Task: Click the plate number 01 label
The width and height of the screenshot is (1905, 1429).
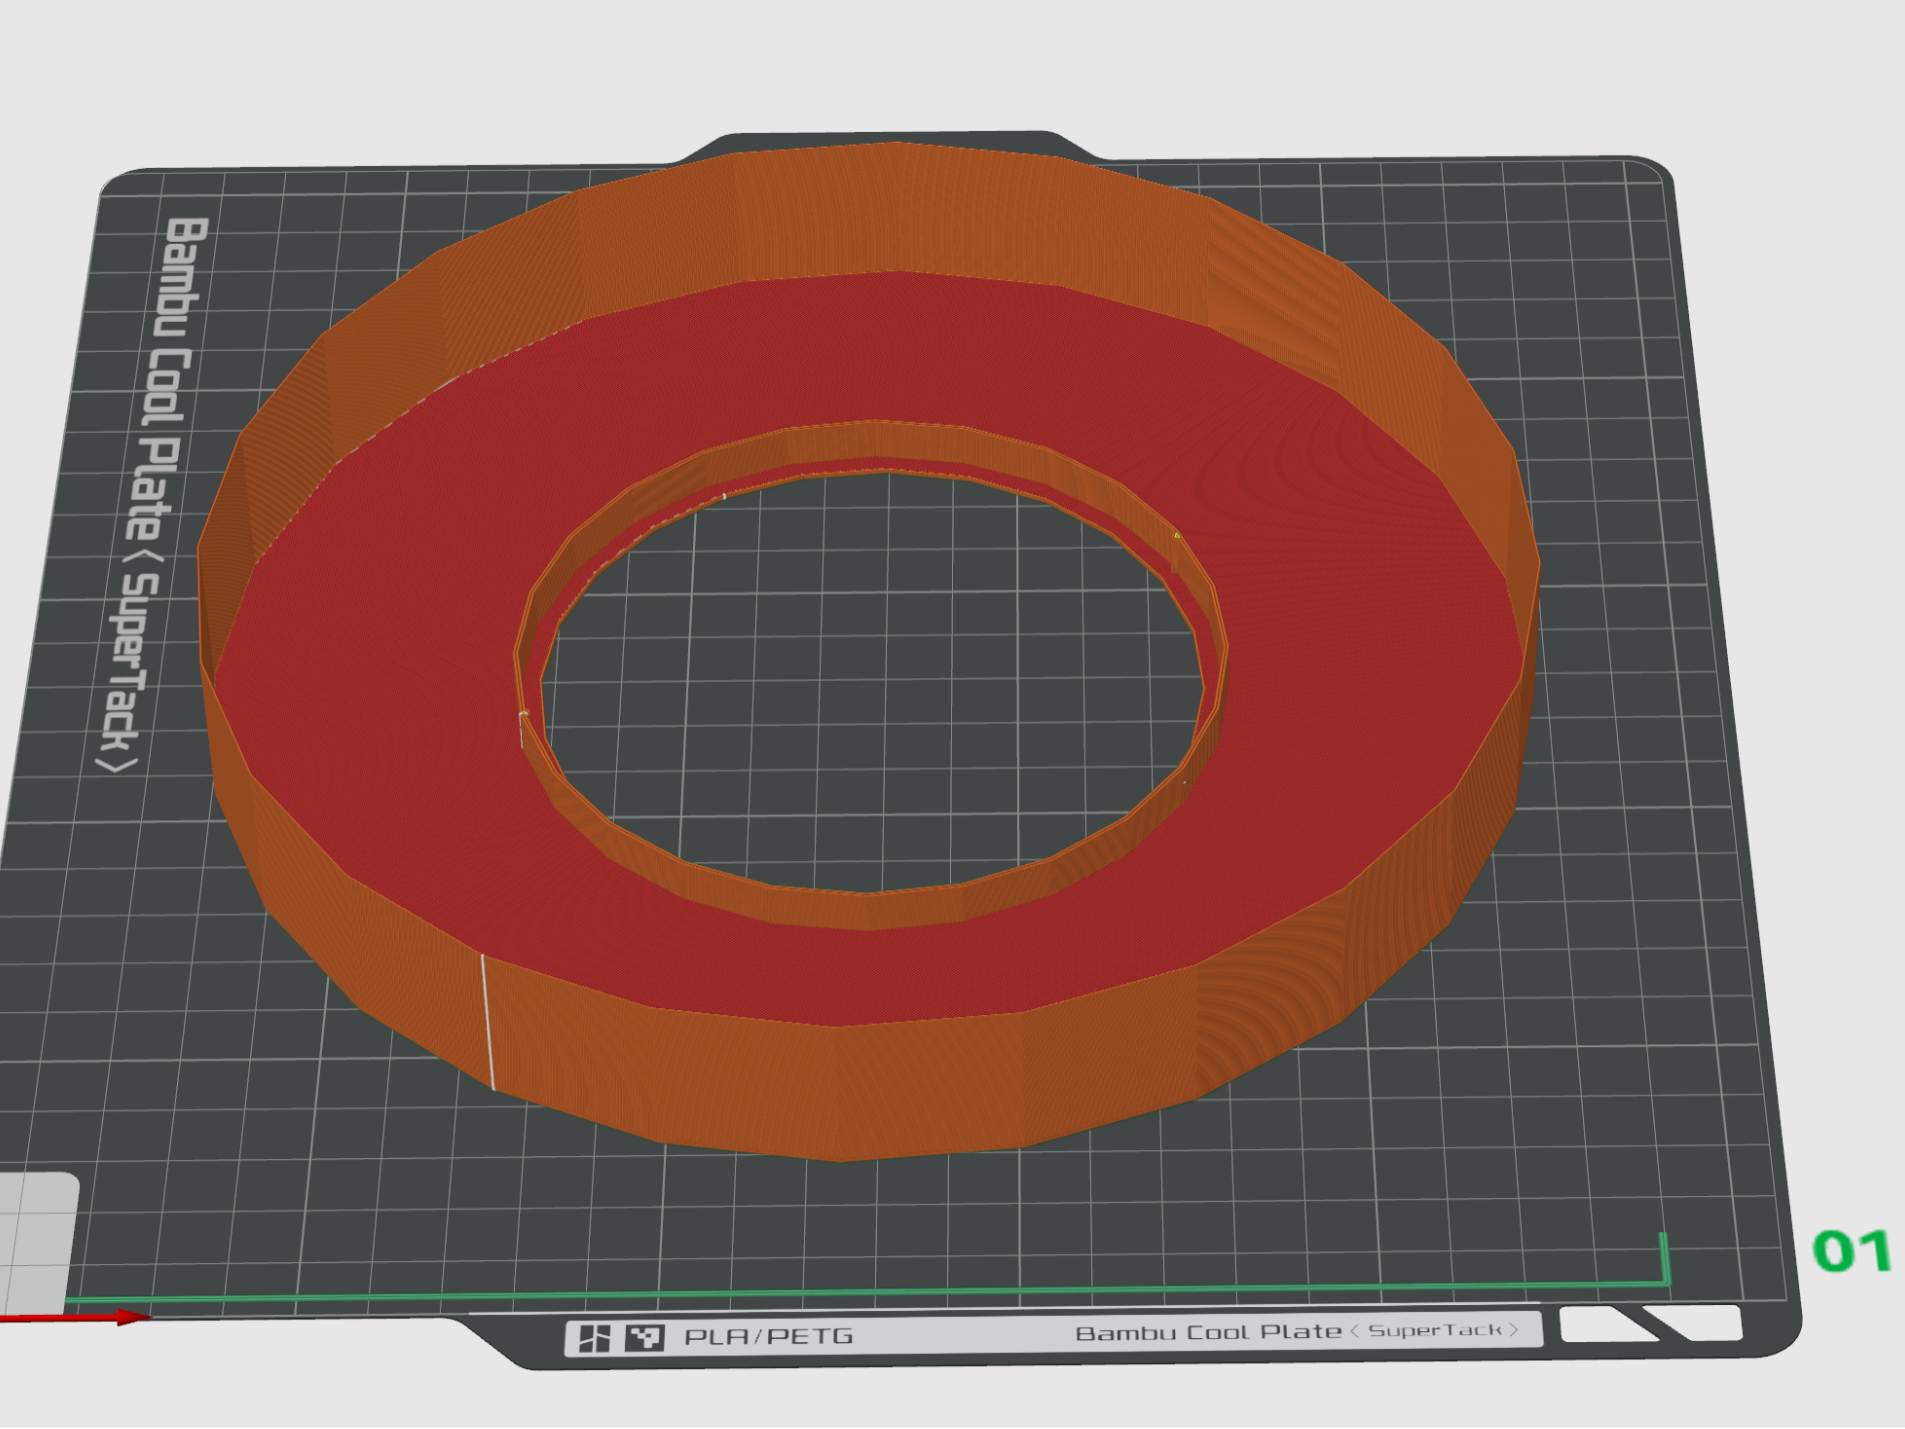Action: (x=1851, y=1251)
